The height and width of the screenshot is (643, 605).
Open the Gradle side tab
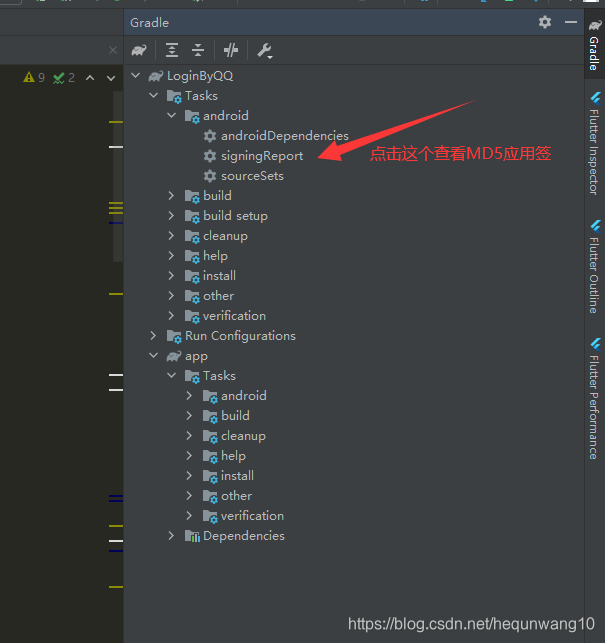tap(594, 45)
